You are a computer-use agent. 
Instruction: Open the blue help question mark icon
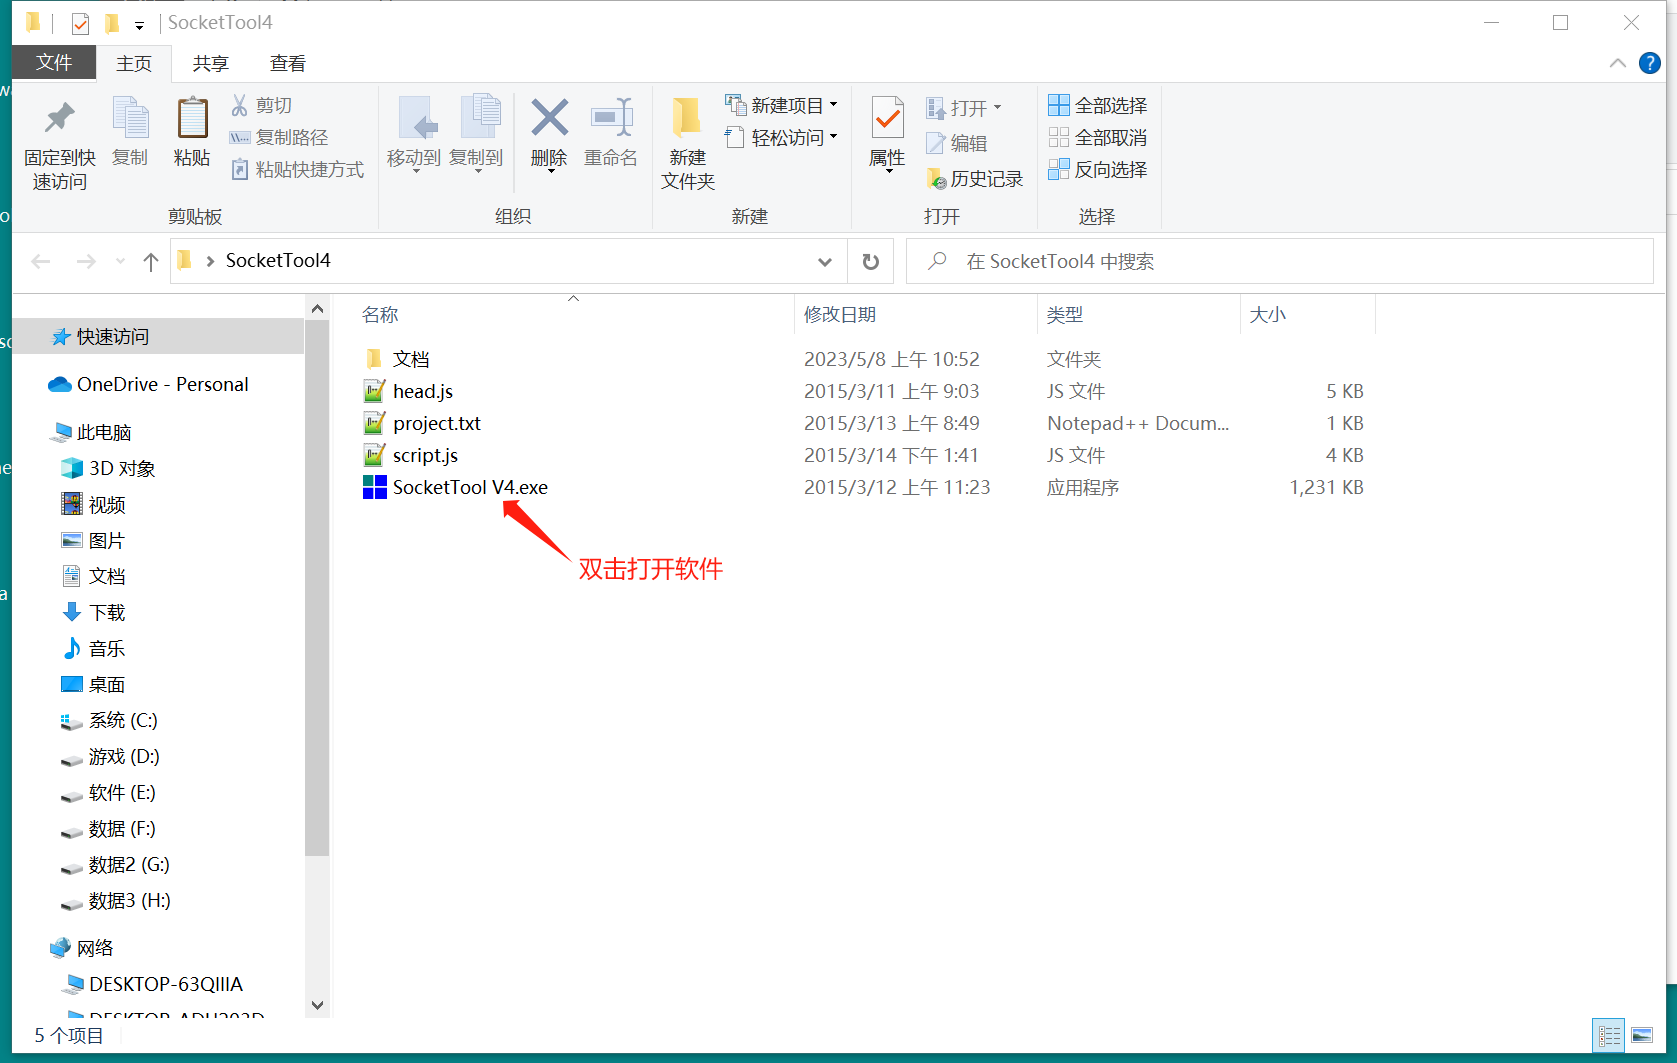tap(1649, 63)
